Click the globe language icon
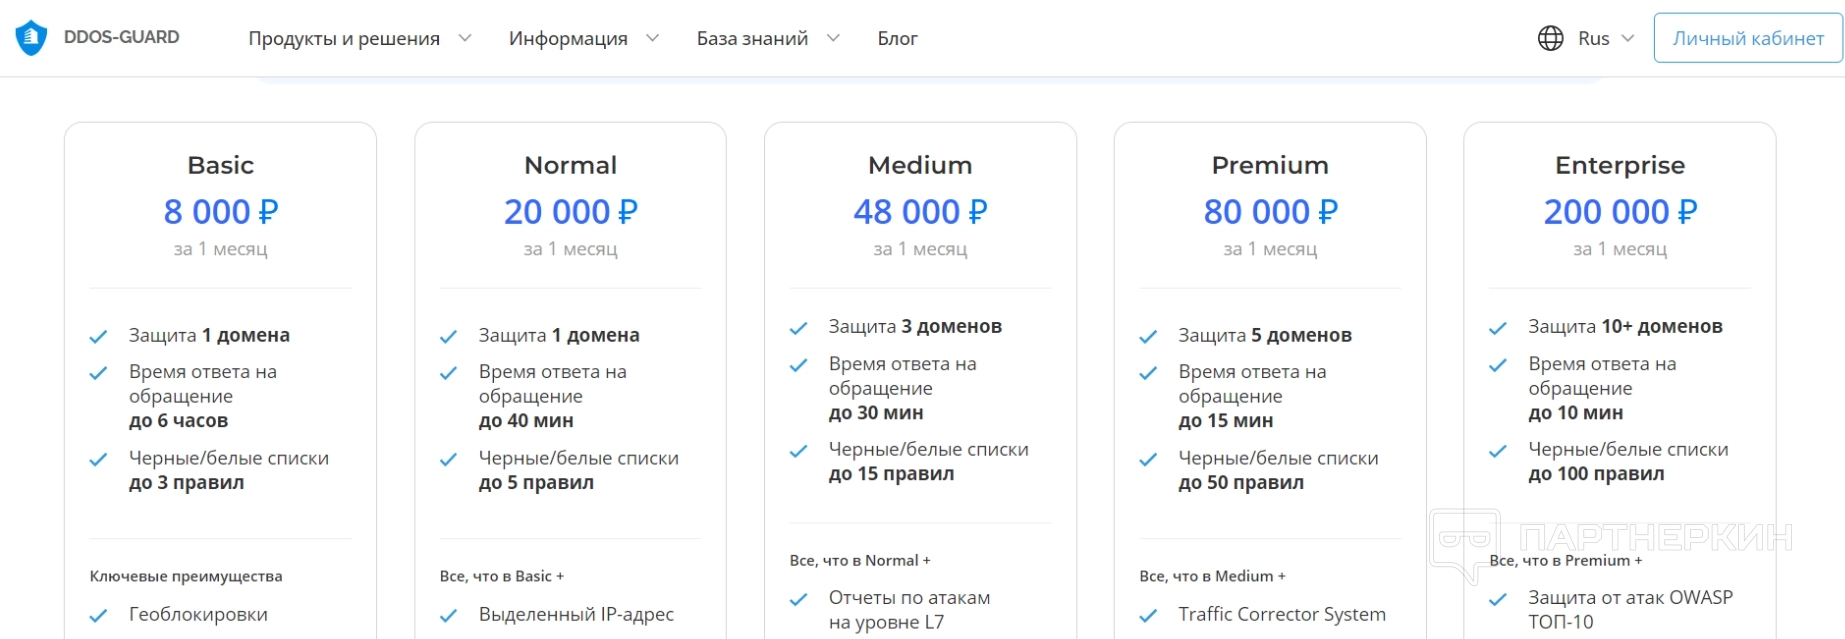 (1550, 38)
